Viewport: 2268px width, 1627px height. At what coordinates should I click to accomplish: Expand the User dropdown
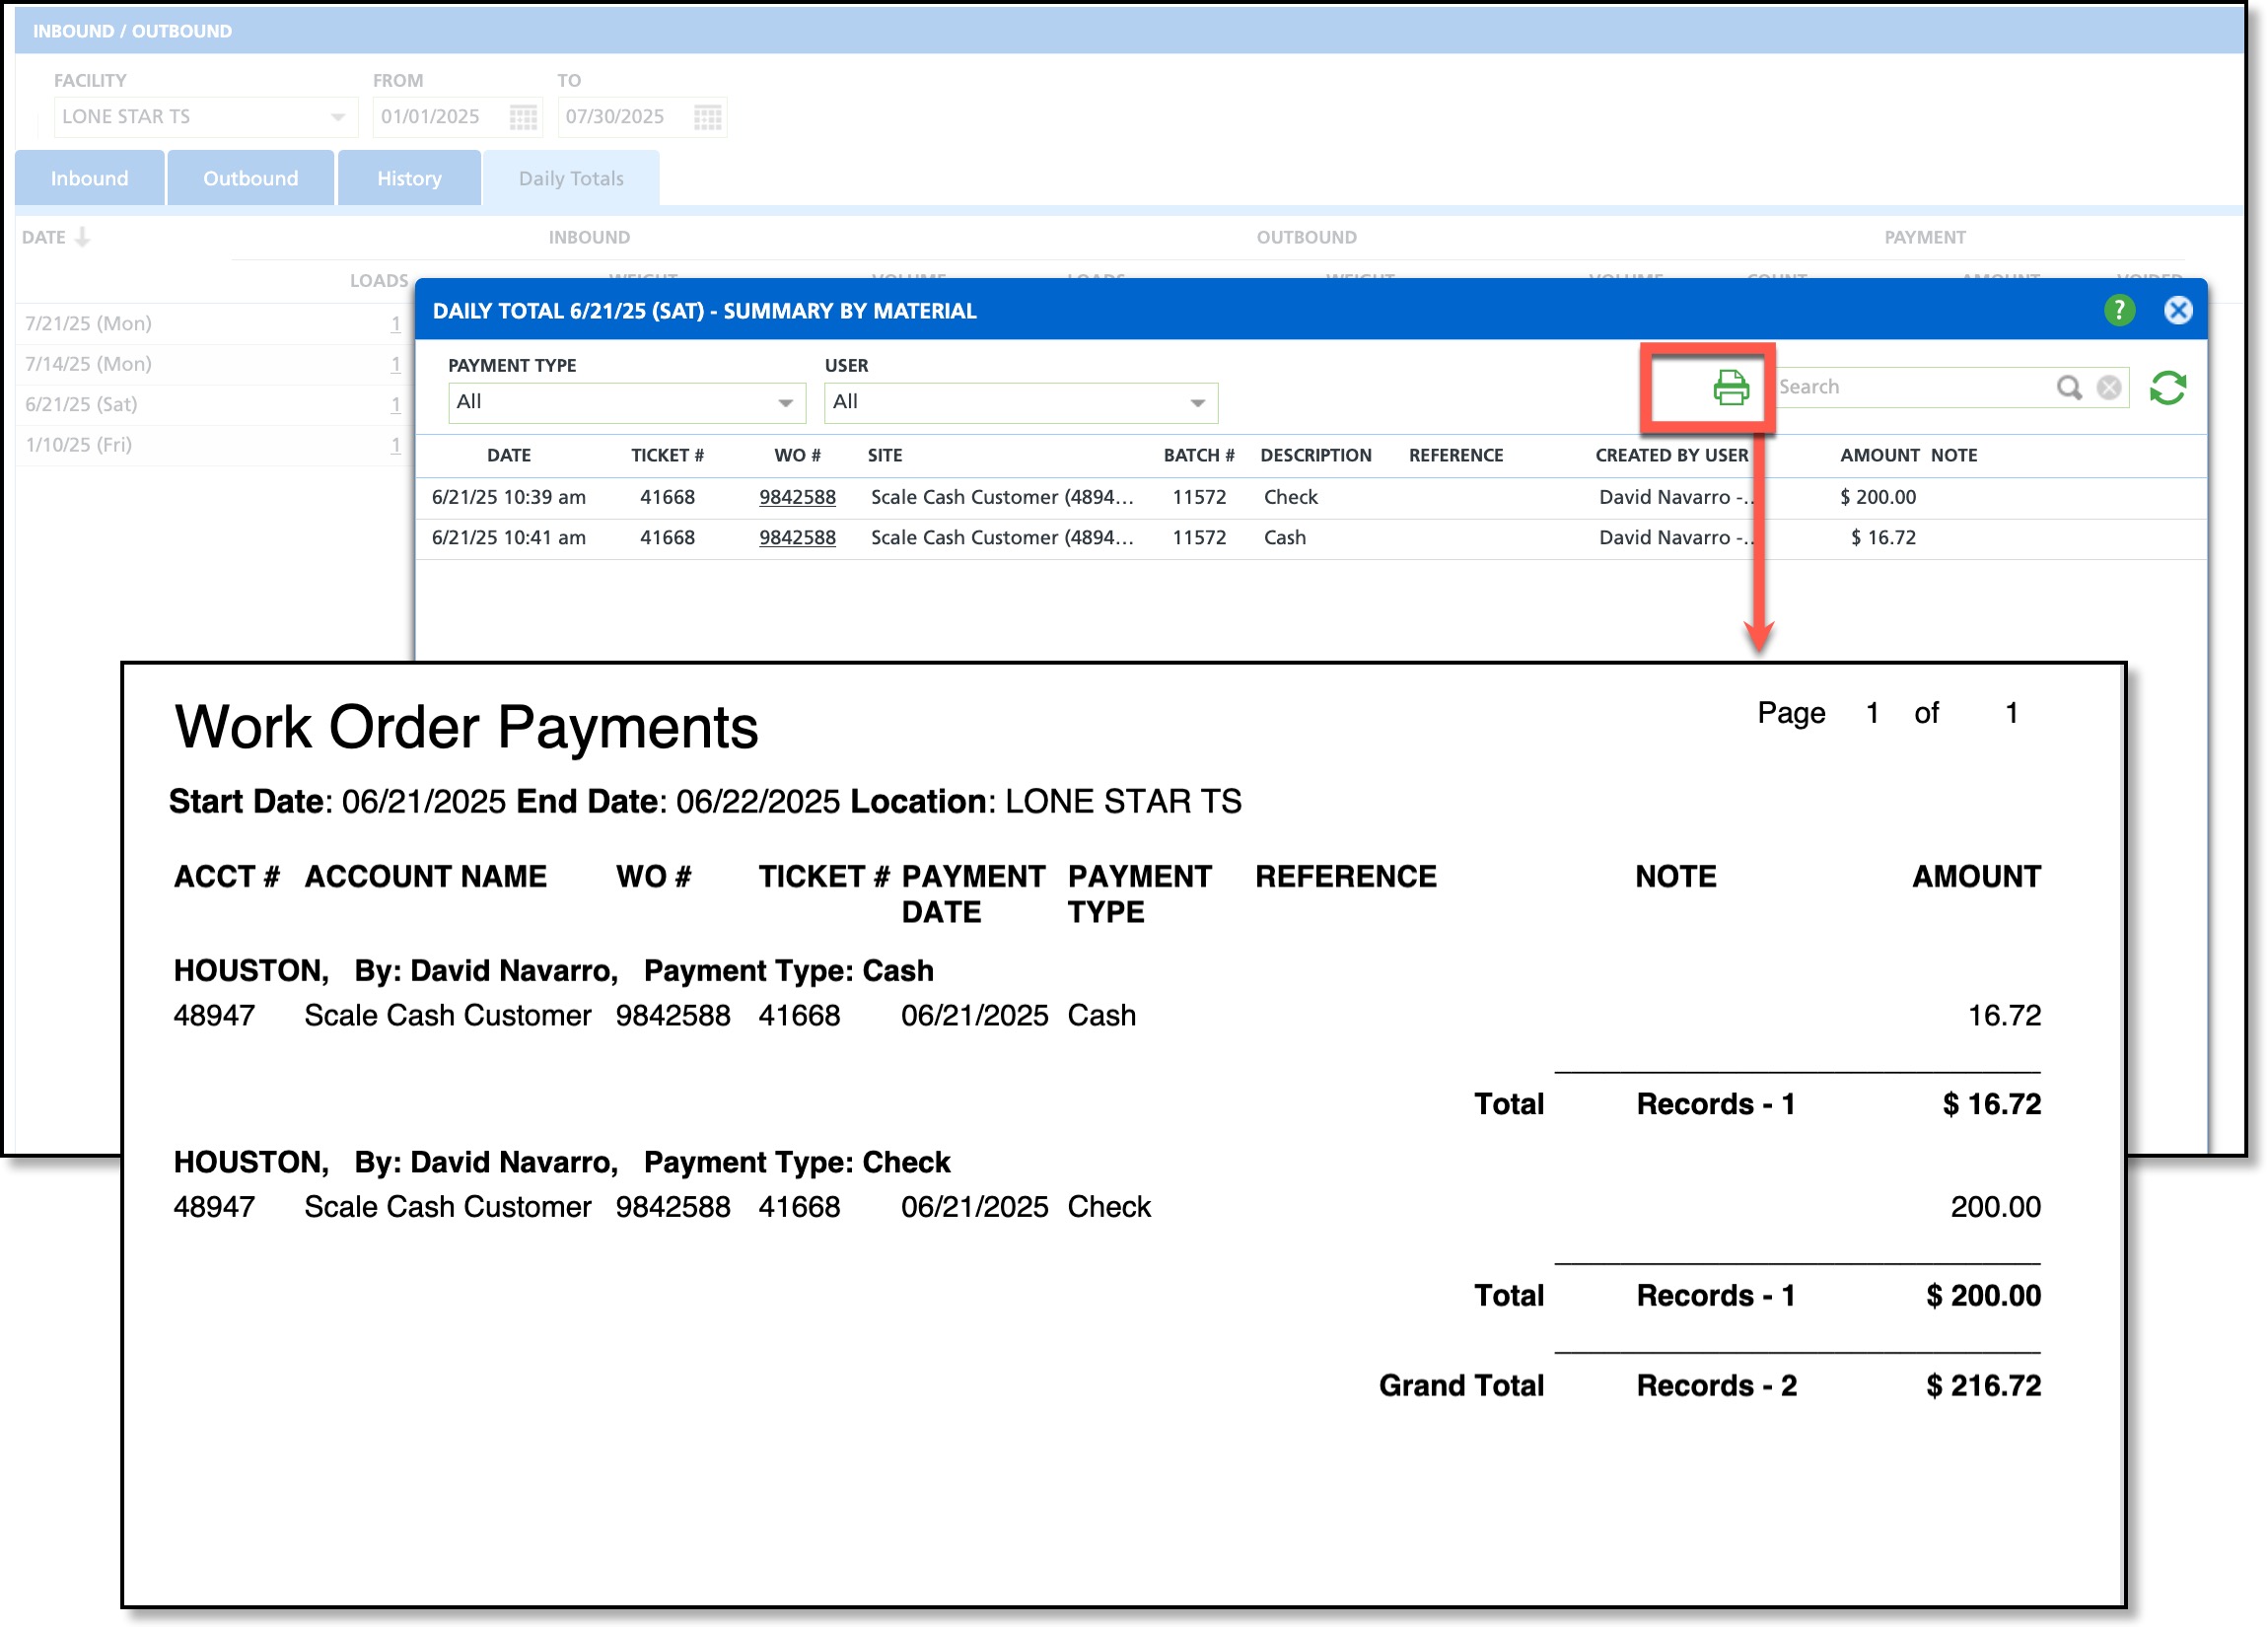coord(1197,402)
